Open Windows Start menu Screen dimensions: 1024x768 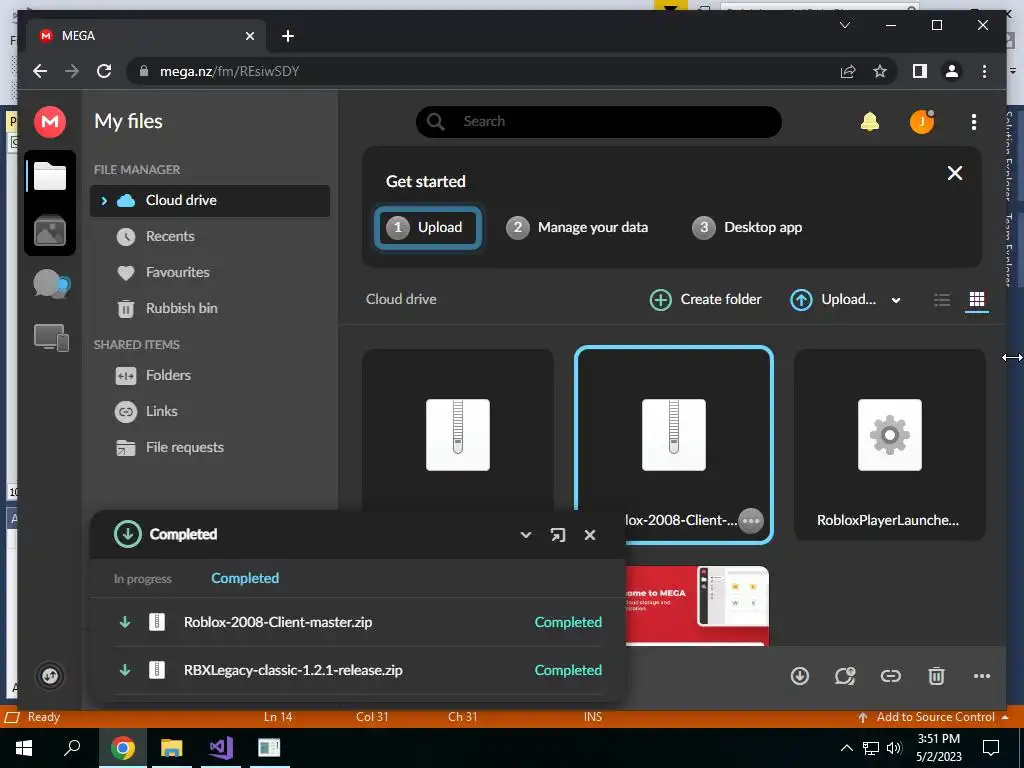pos(24,748)
